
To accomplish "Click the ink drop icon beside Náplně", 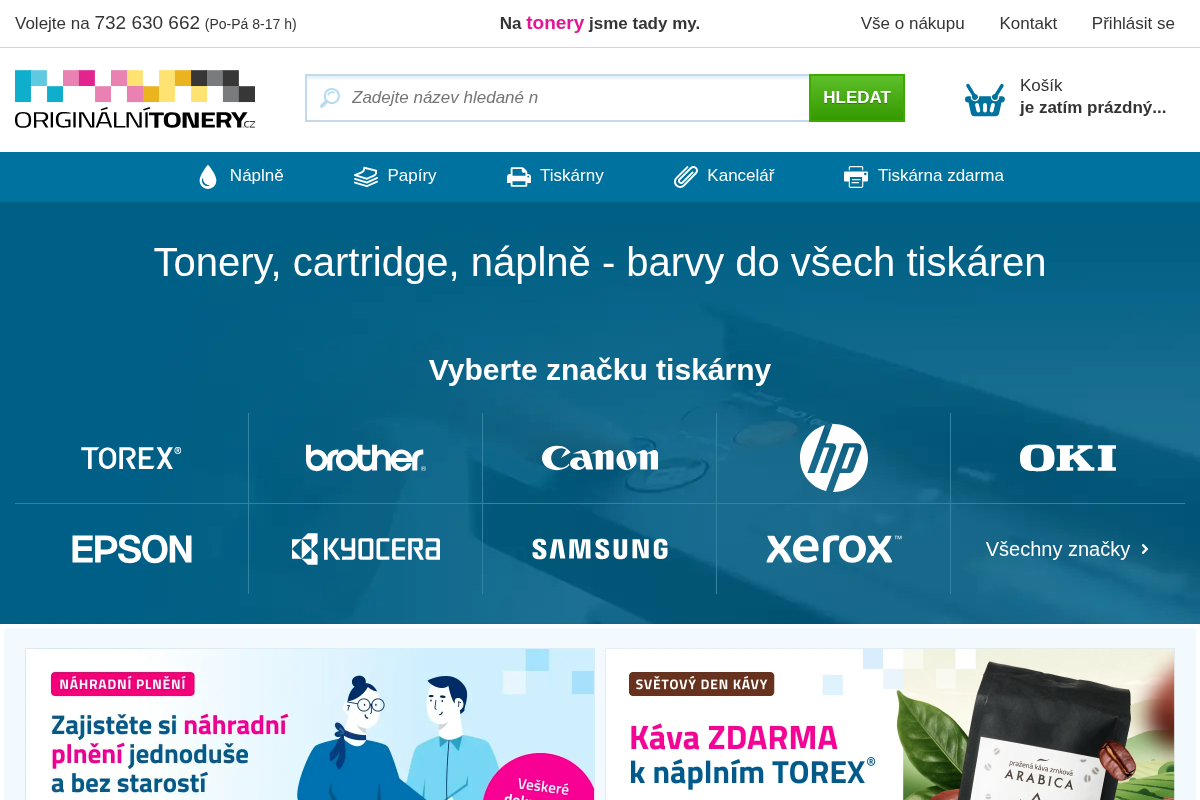I will click(x=208, y=177).
